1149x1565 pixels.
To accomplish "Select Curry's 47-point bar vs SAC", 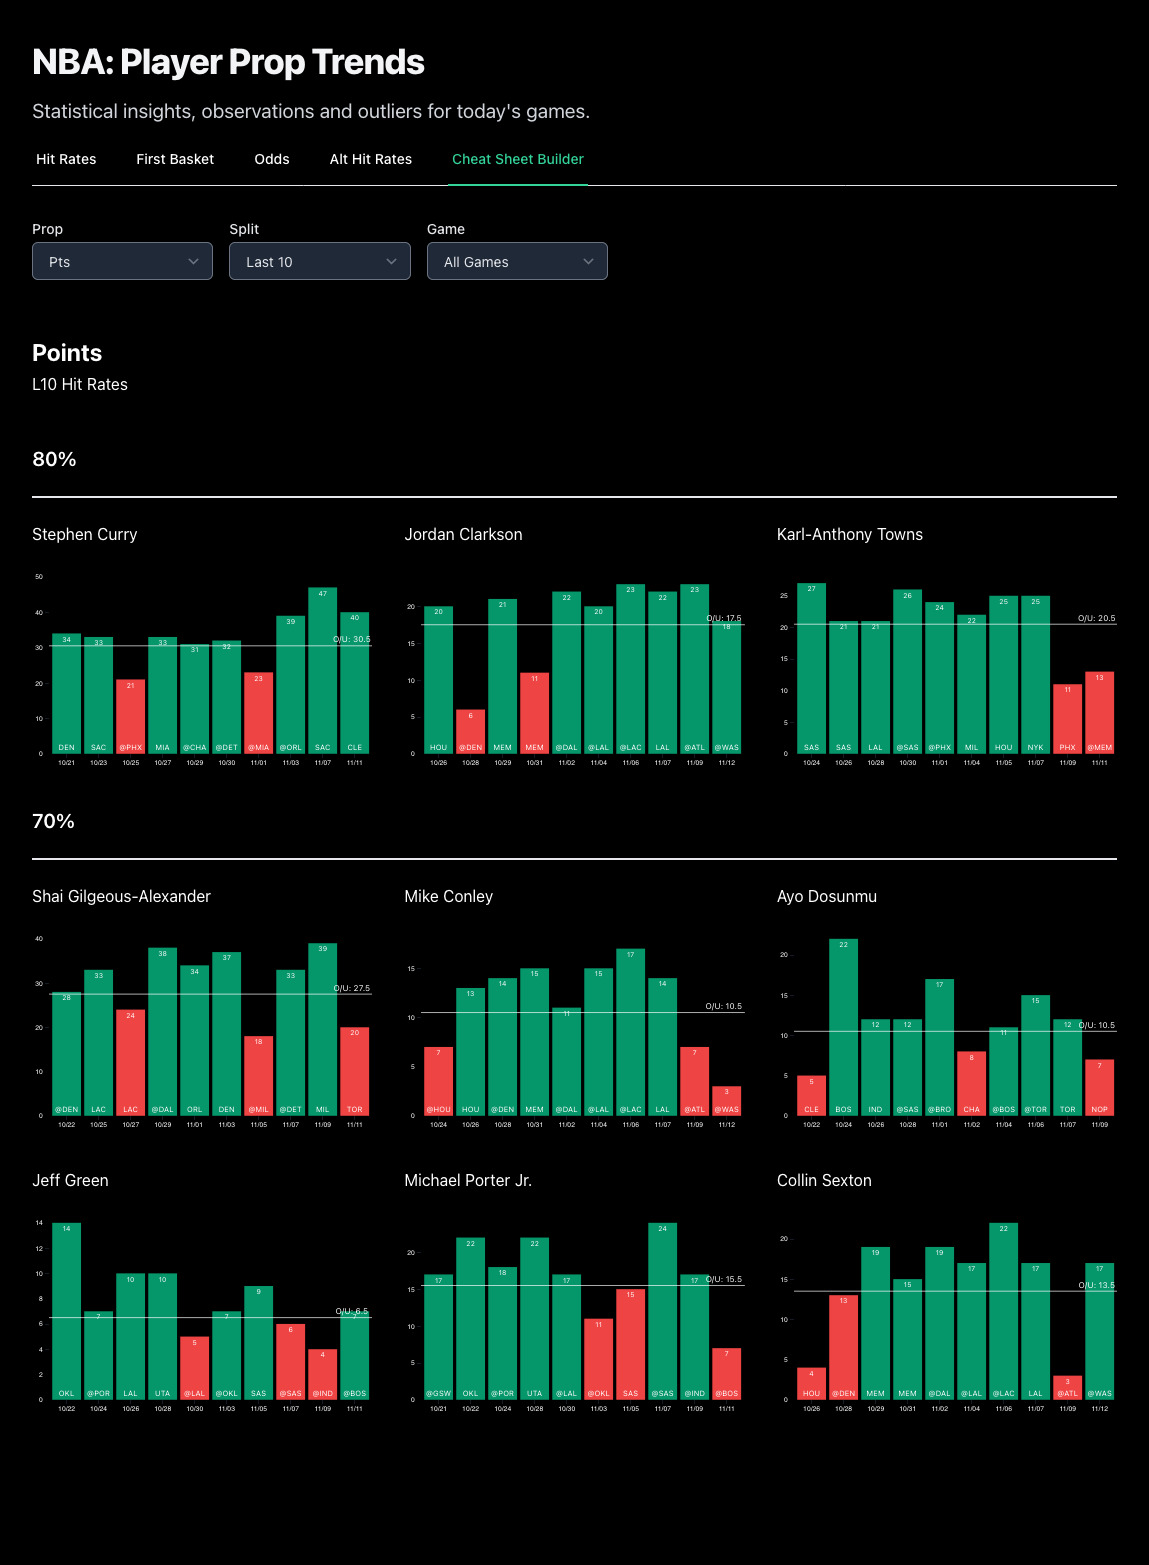I will pyautogui.click(x=323, y=670).
